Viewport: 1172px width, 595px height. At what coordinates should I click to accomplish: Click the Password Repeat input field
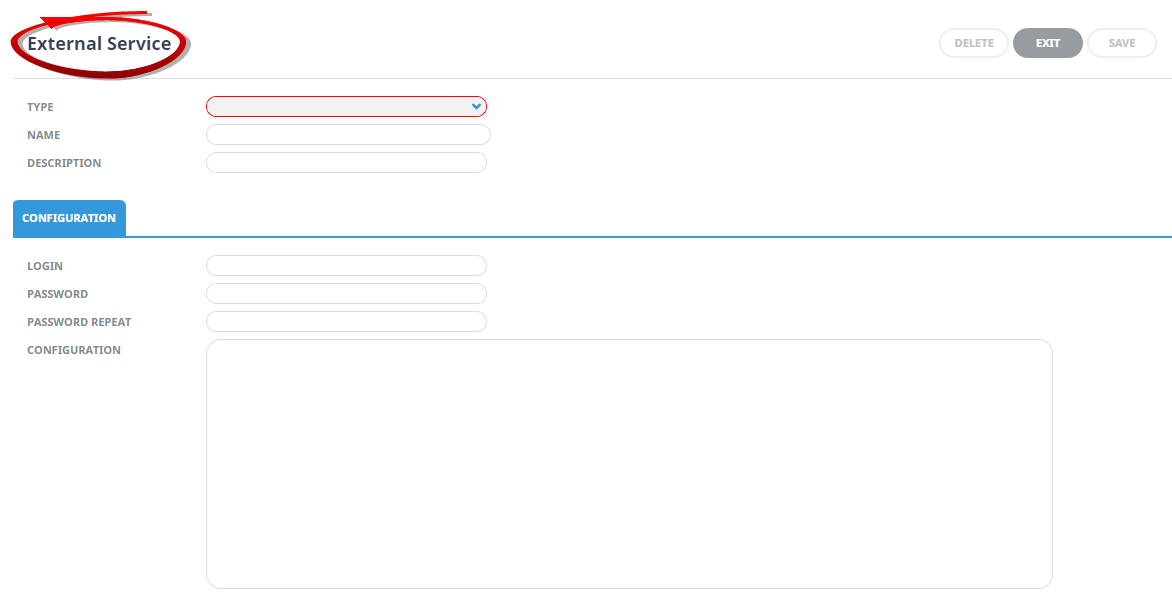click(346, 321)
